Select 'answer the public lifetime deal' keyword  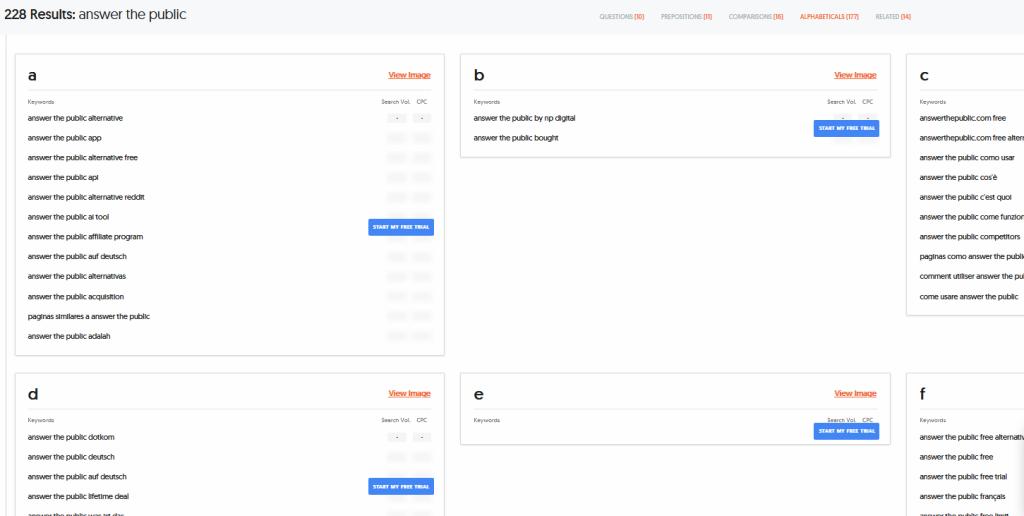78,496
